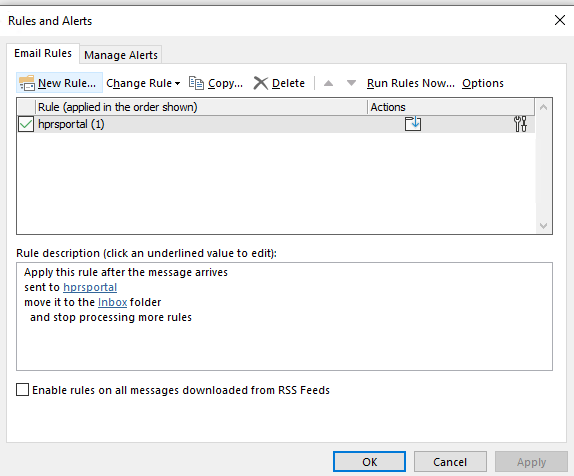Screen dimensions: 574x476
Task: Click the New Rule folder icon
Action: point(27,83)
